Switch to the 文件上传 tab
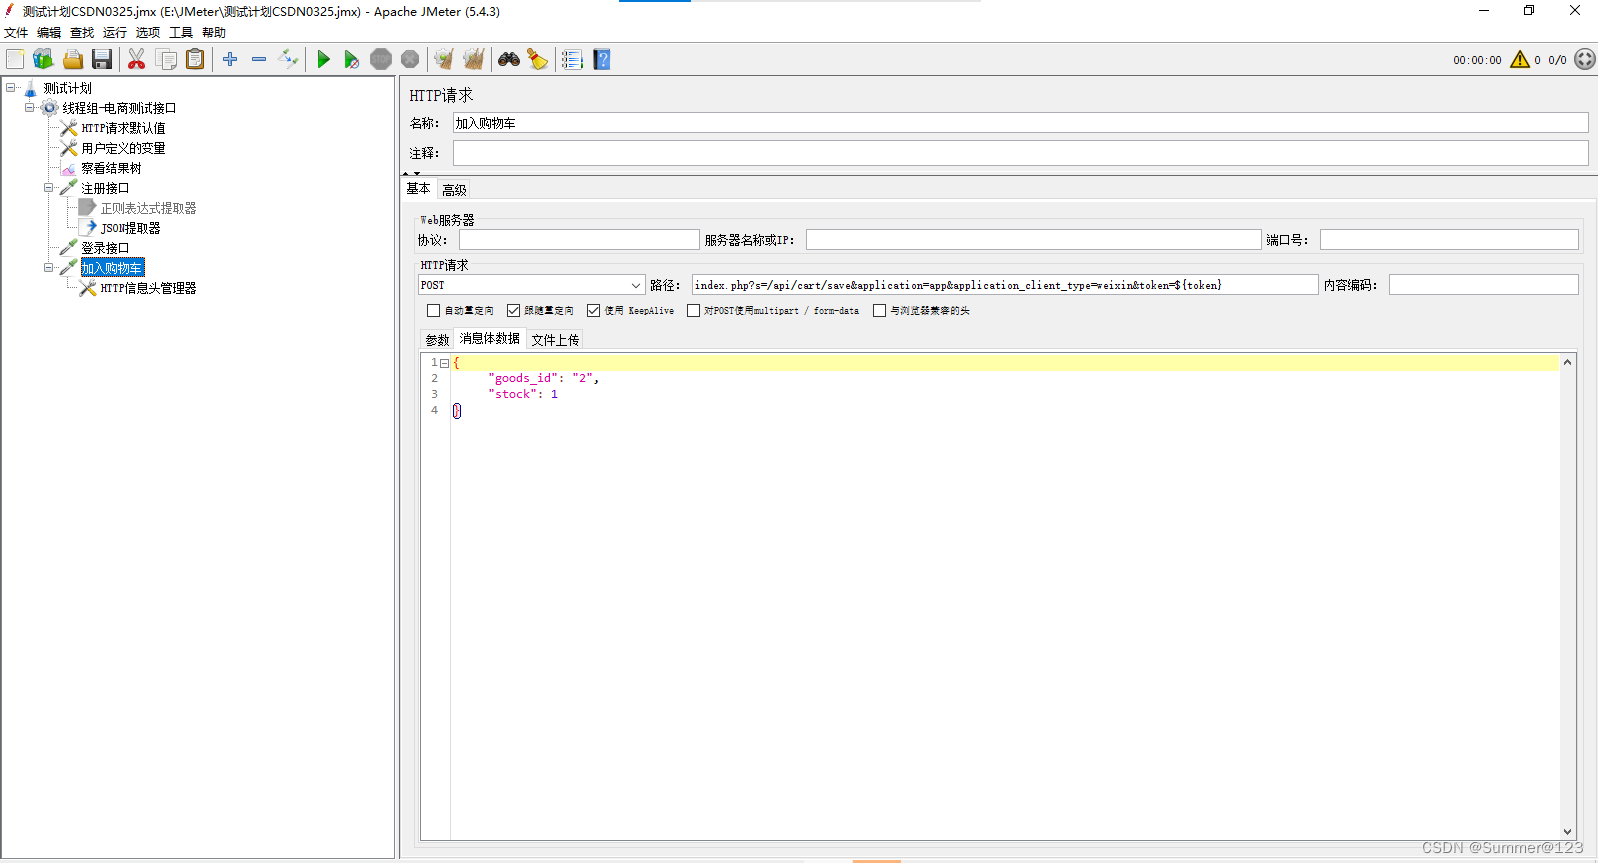 coord(555,340)
